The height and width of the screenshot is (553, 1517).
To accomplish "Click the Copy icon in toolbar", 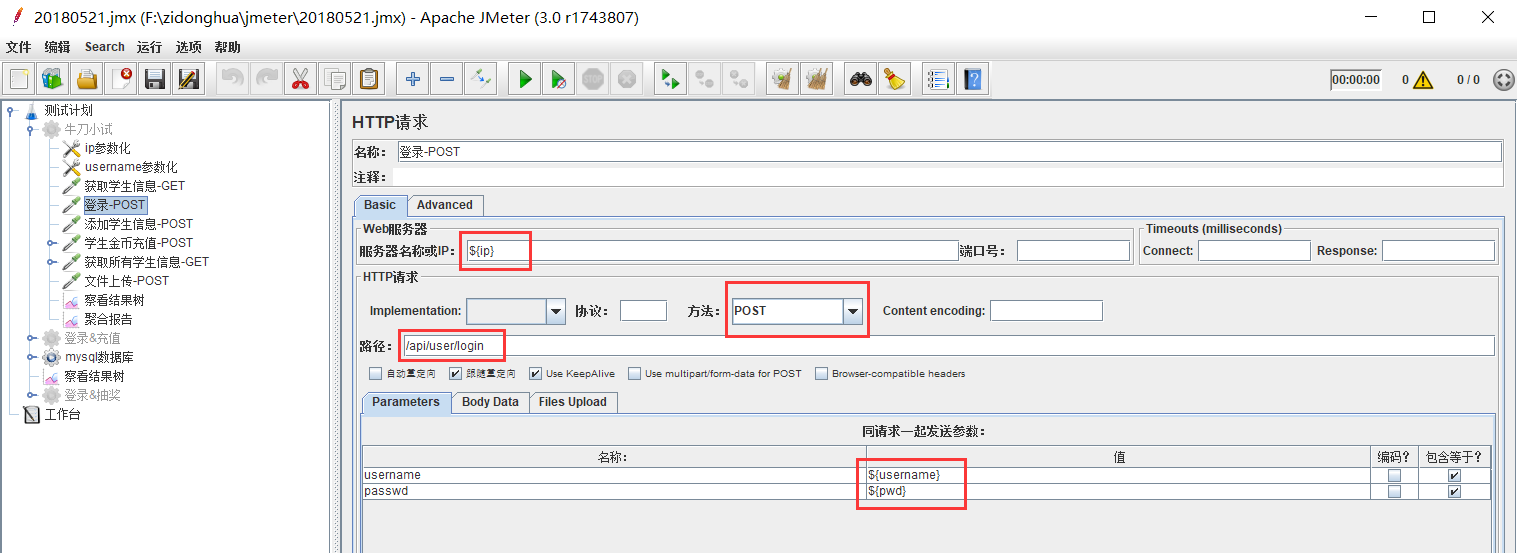I will point(334,78).
